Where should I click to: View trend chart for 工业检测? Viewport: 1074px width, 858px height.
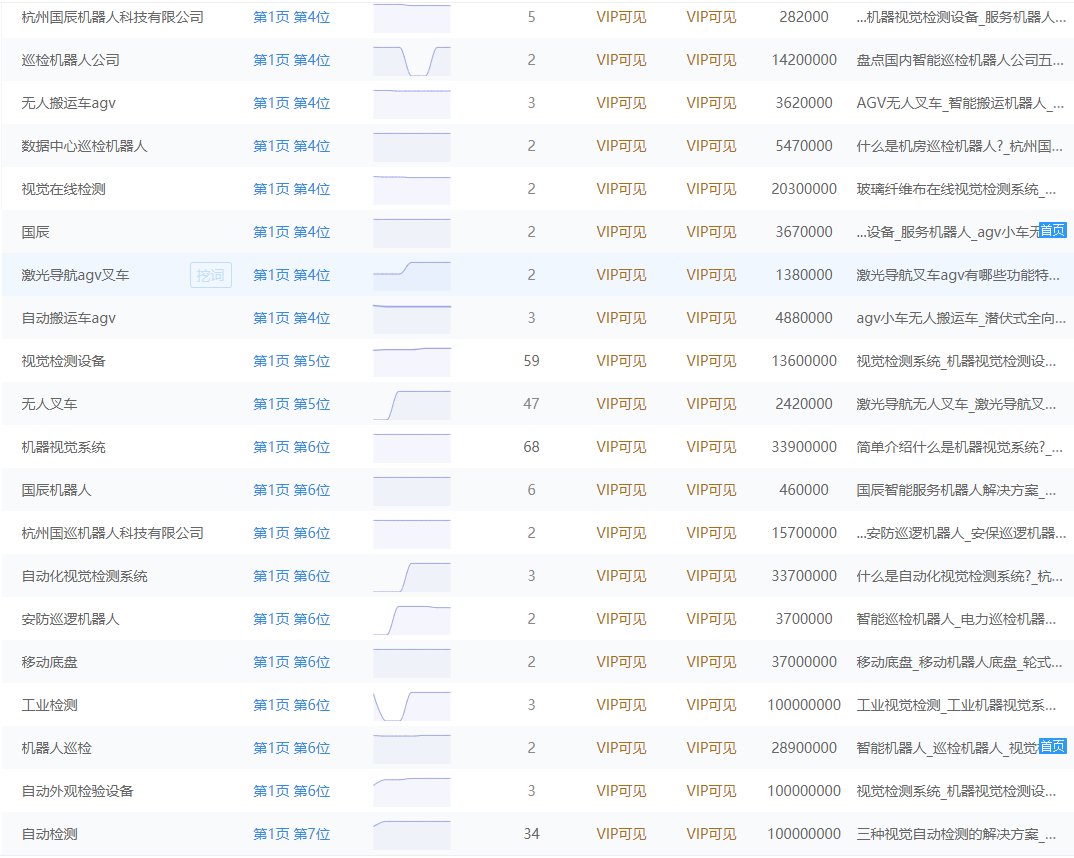(412, 705)
